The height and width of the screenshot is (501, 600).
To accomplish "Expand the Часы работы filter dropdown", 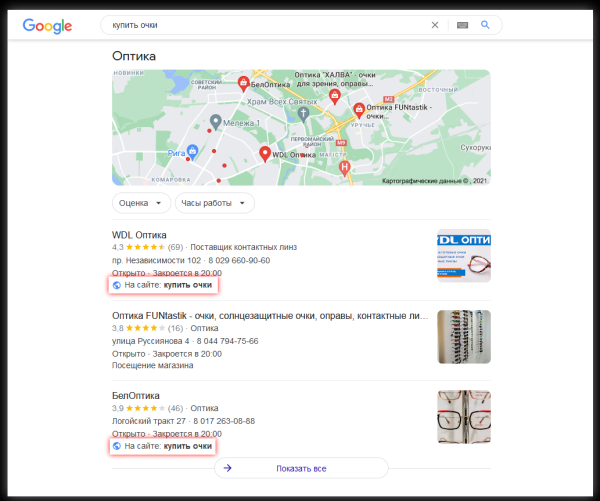I will point(214,203).
